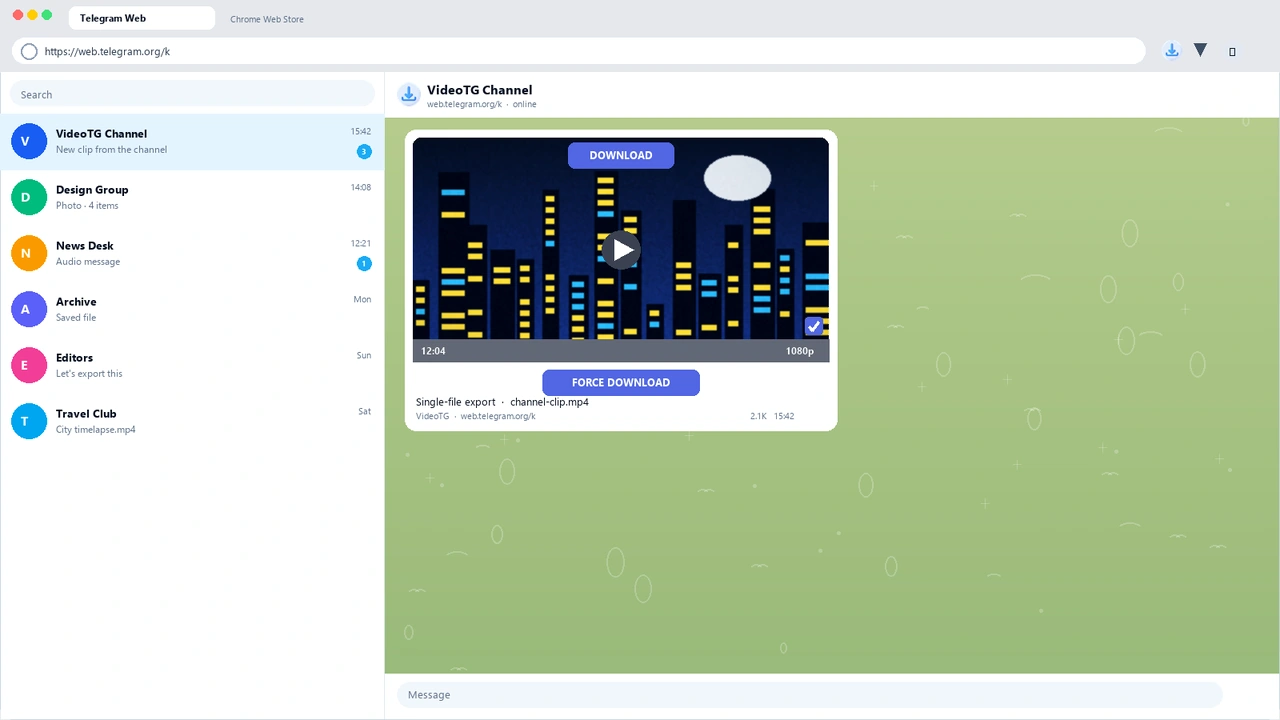Click the green D avatar
The width and height of the screenshot is (1280, 720).
click(x=29, y=197)
